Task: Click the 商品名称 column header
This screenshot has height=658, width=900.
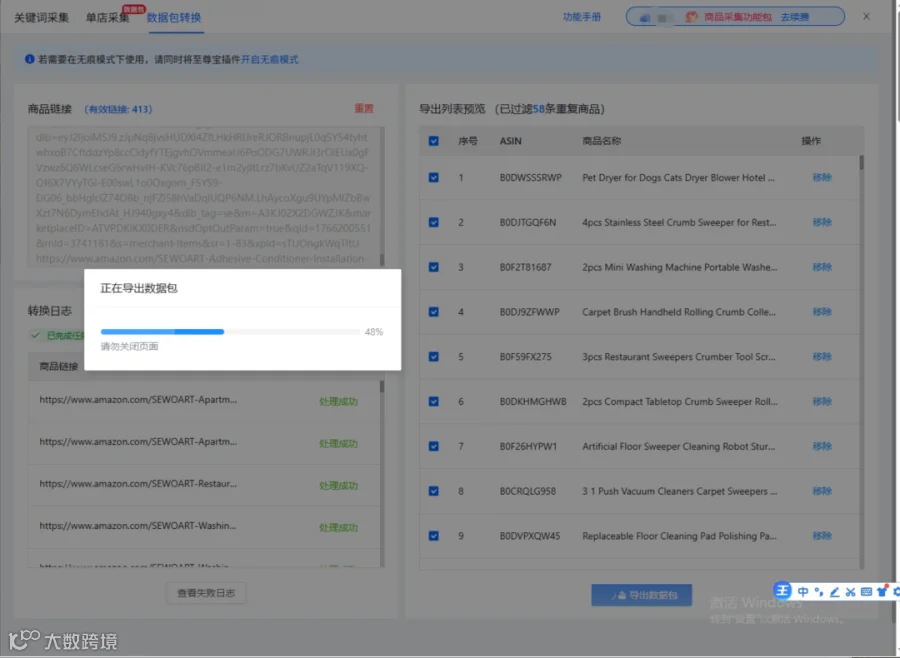Action: click(601, 141)
